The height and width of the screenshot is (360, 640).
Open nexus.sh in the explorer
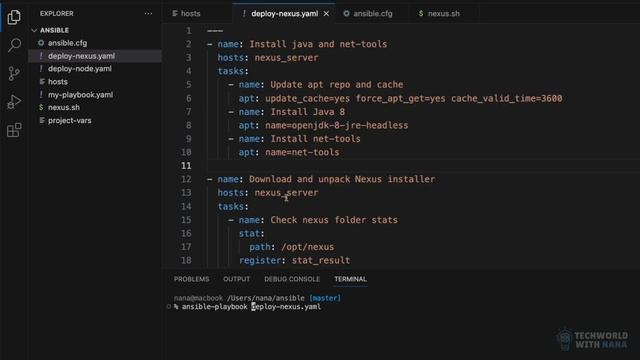click(x=64, y=107)
